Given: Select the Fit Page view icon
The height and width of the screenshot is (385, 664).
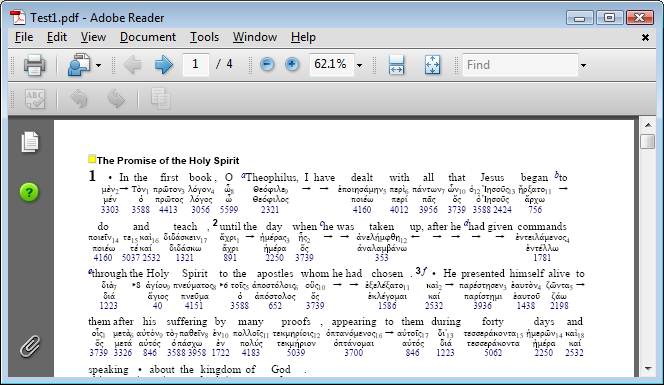Looking at the screenshot, I should [432, 65].
